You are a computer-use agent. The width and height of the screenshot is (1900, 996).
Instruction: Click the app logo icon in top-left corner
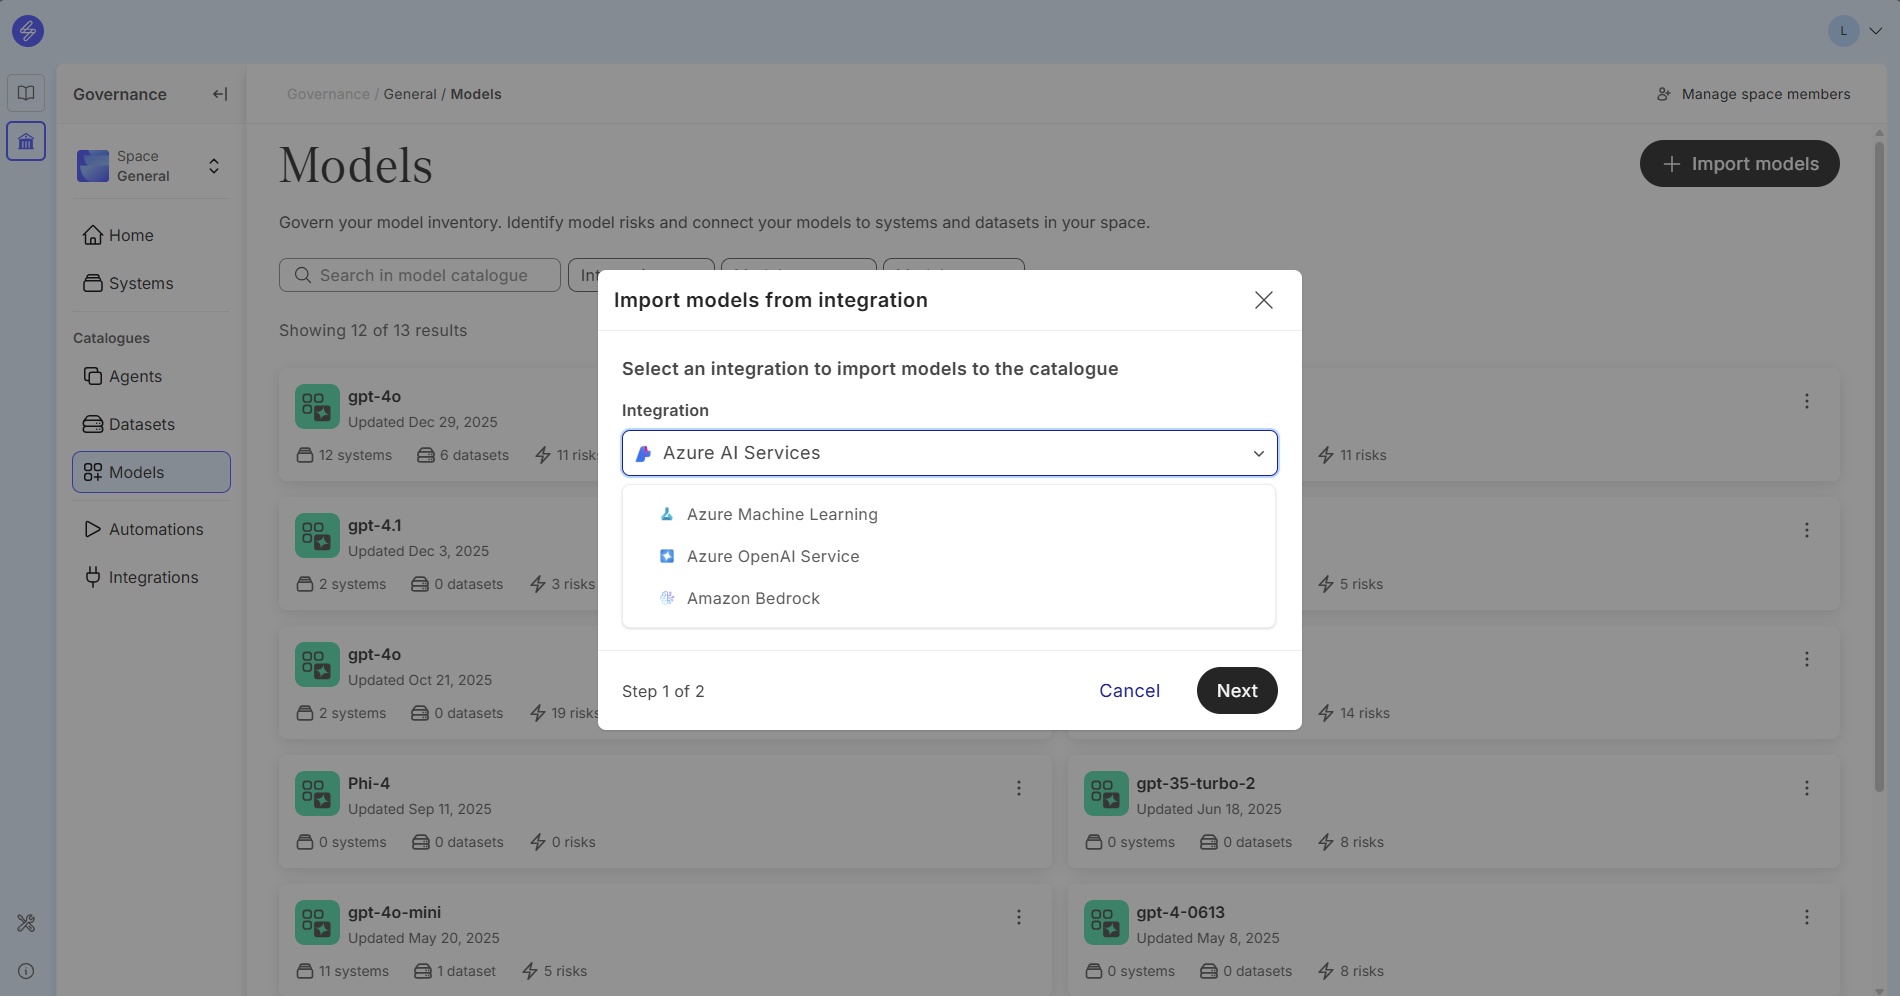point(27,31)
